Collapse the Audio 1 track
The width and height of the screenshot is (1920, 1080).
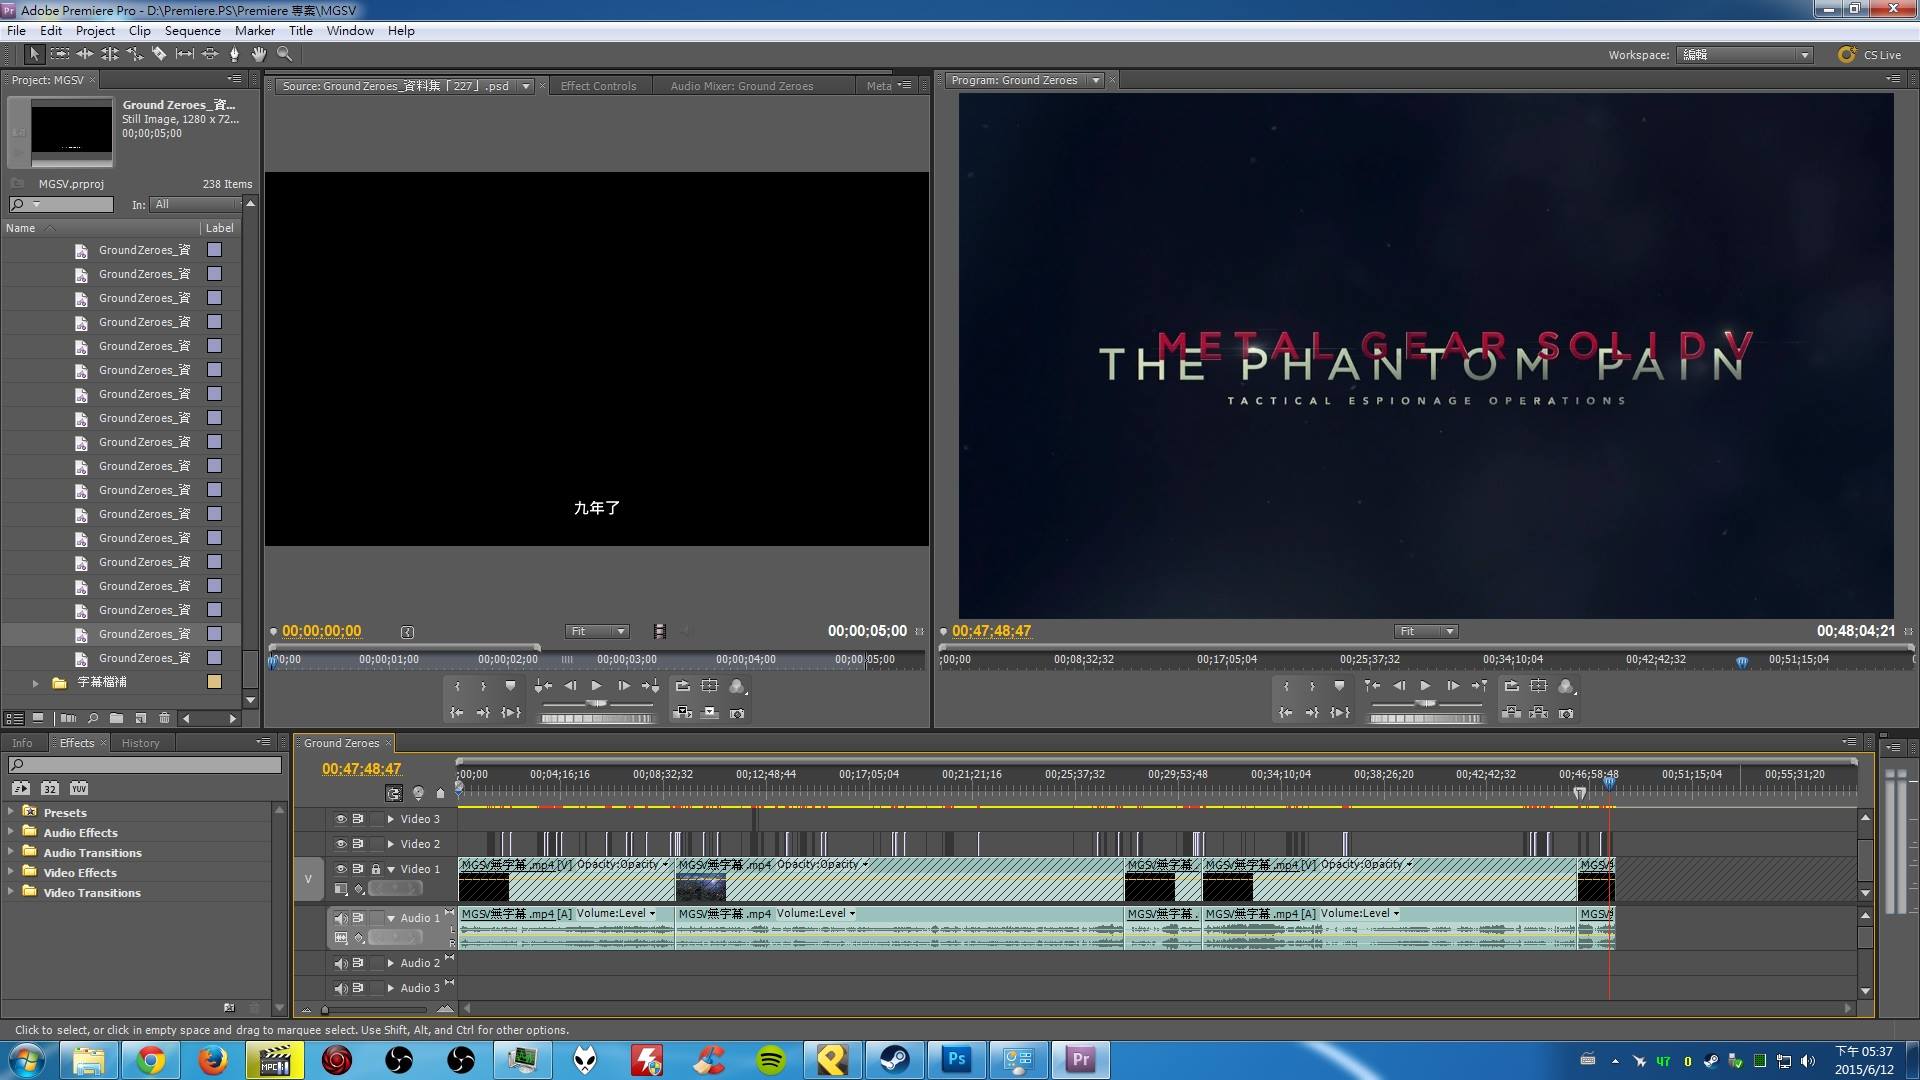click(x=391, y=918)
